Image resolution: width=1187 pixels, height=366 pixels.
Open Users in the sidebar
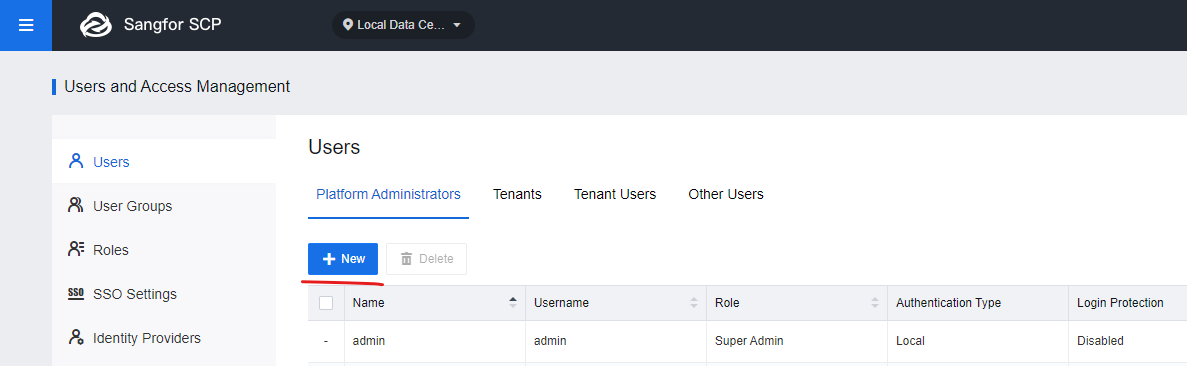point(164,161)
